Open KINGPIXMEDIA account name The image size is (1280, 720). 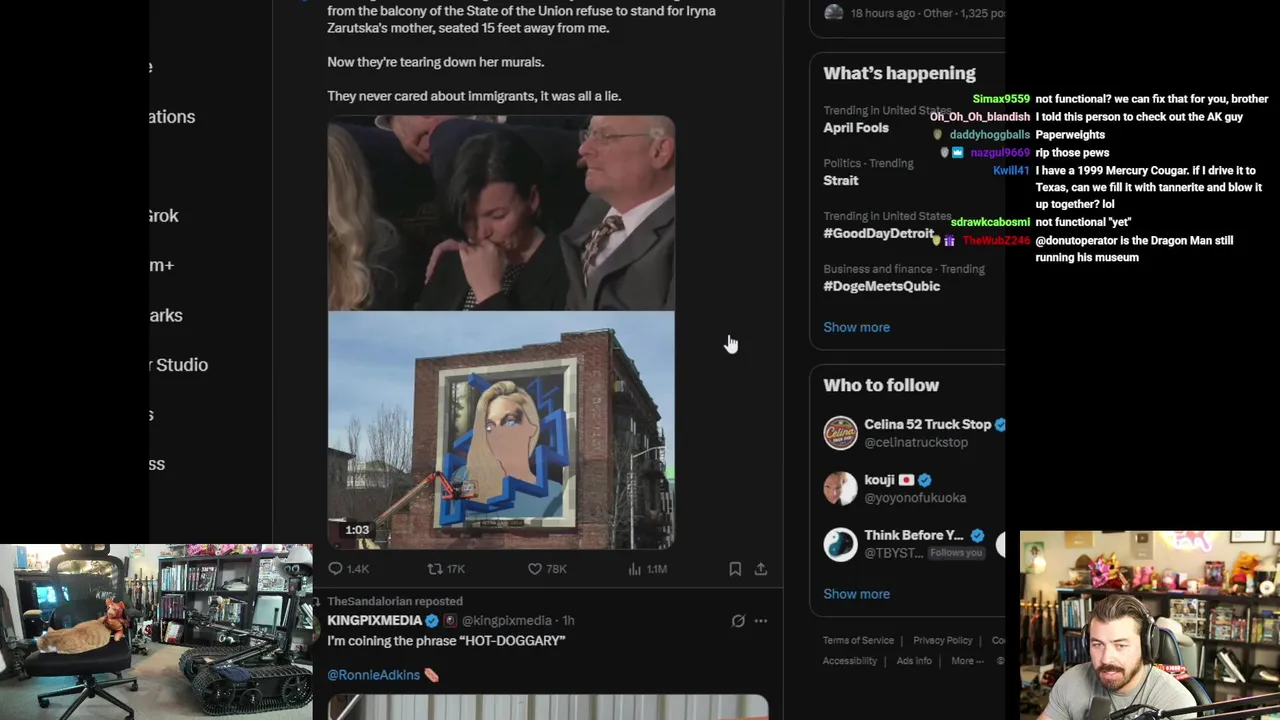pyautogui.click(x=375, y=621)
